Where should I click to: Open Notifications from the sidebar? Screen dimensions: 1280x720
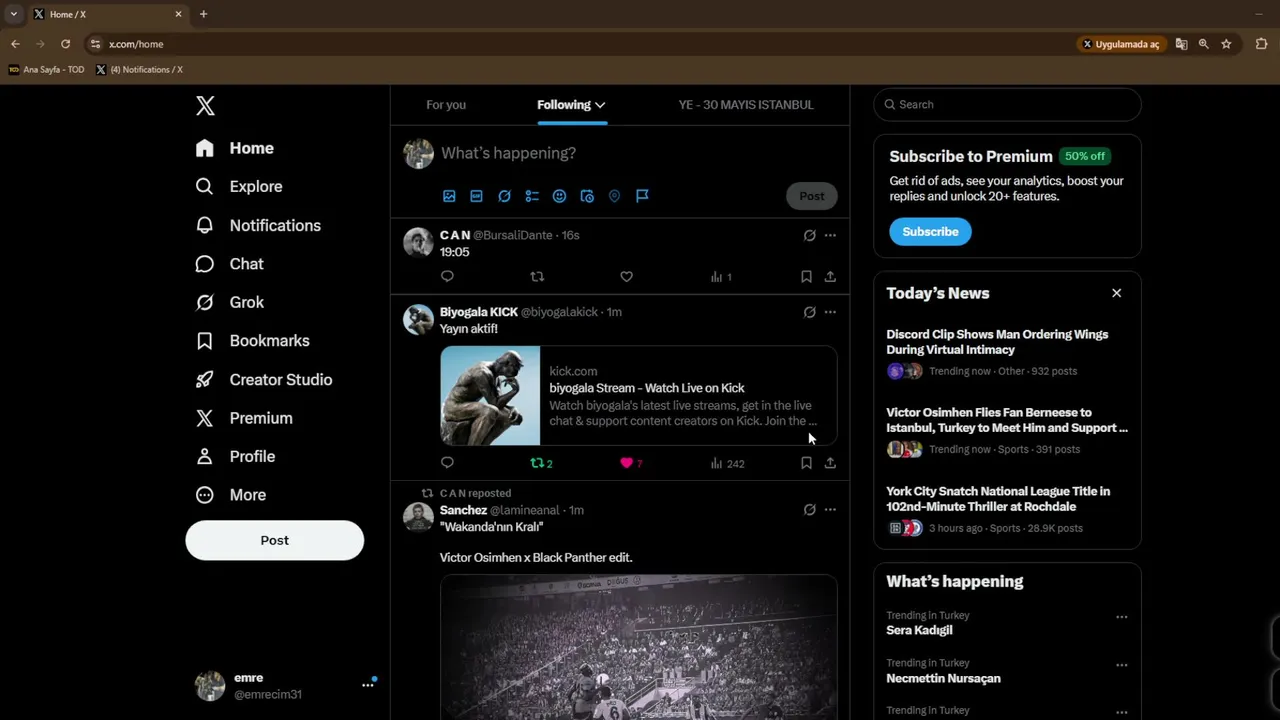coord(258,225)
